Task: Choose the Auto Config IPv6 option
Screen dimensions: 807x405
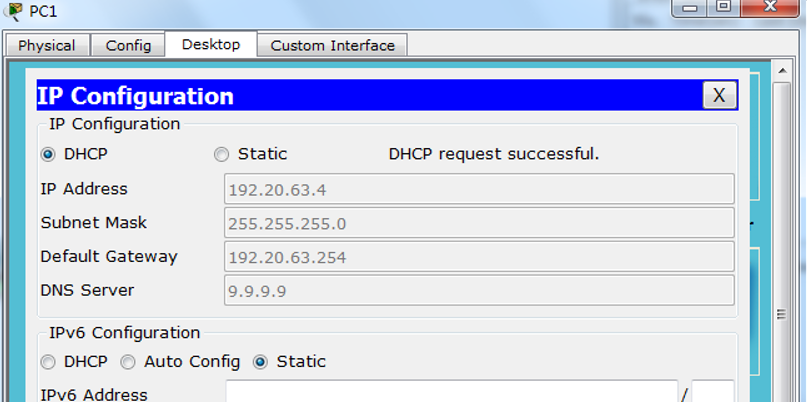Action: point(128,362)
